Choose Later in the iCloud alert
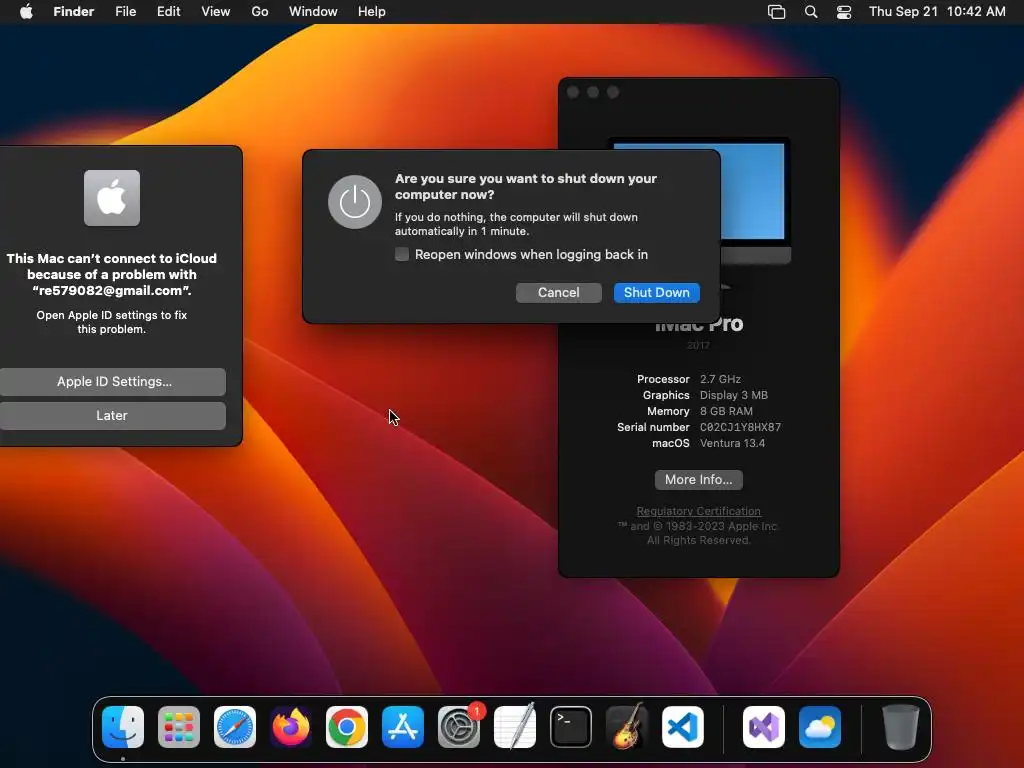This screenshot has width=1024, height=768. [112, 415]
